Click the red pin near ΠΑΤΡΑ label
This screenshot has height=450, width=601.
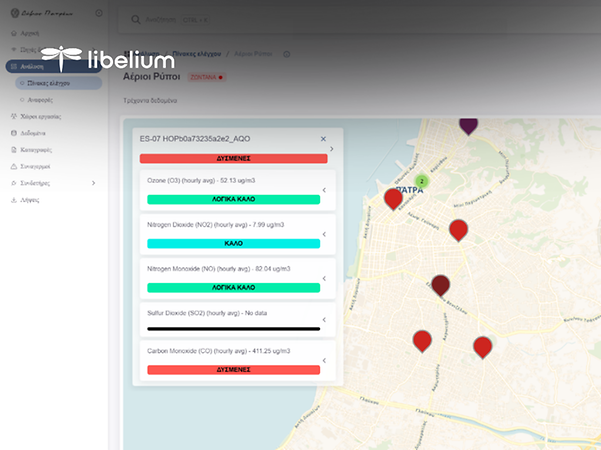coord(393,199)
